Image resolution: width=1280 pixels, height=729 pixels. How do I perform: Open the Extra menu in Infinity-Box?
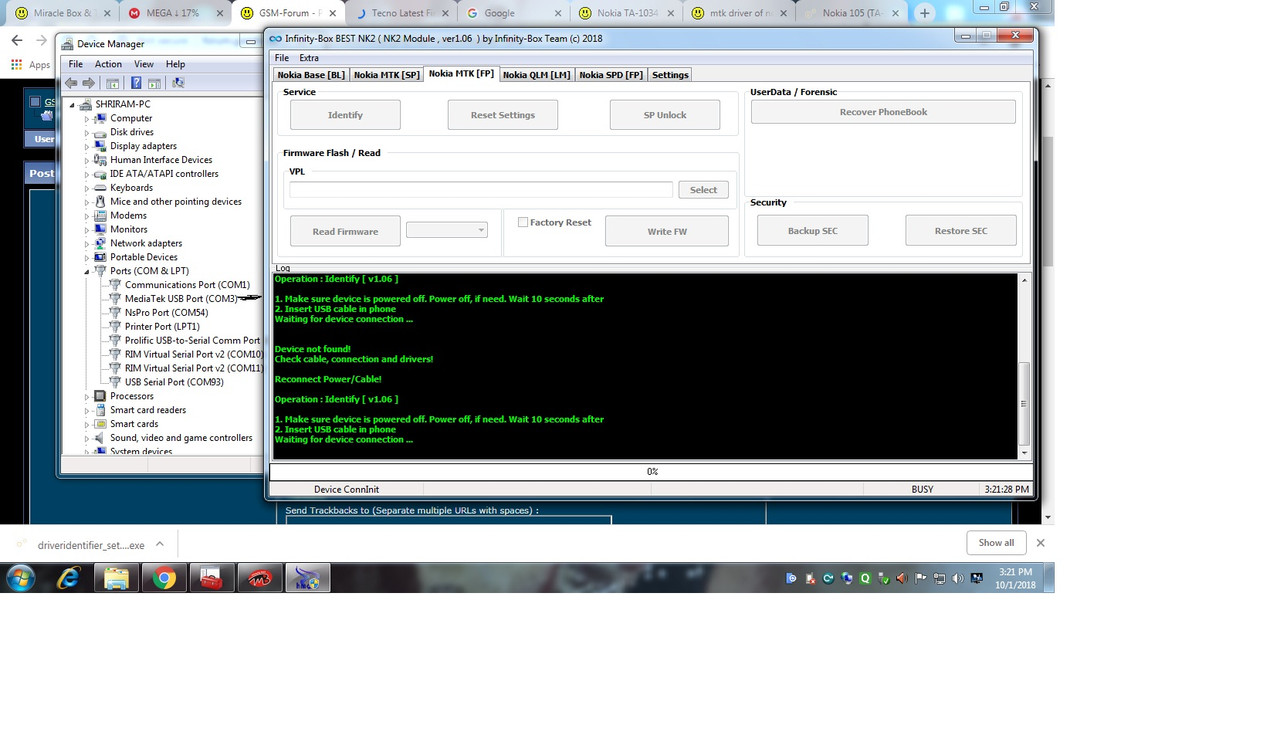point(309,58)
